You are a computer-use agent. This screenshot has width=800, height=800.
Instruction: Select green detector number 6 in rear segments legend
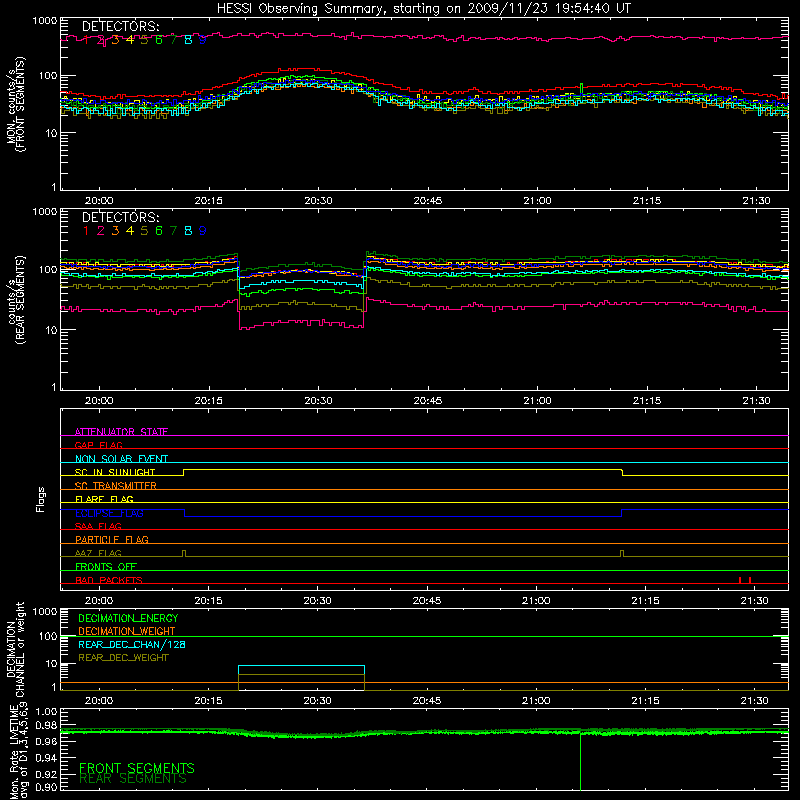click(159, 231)
